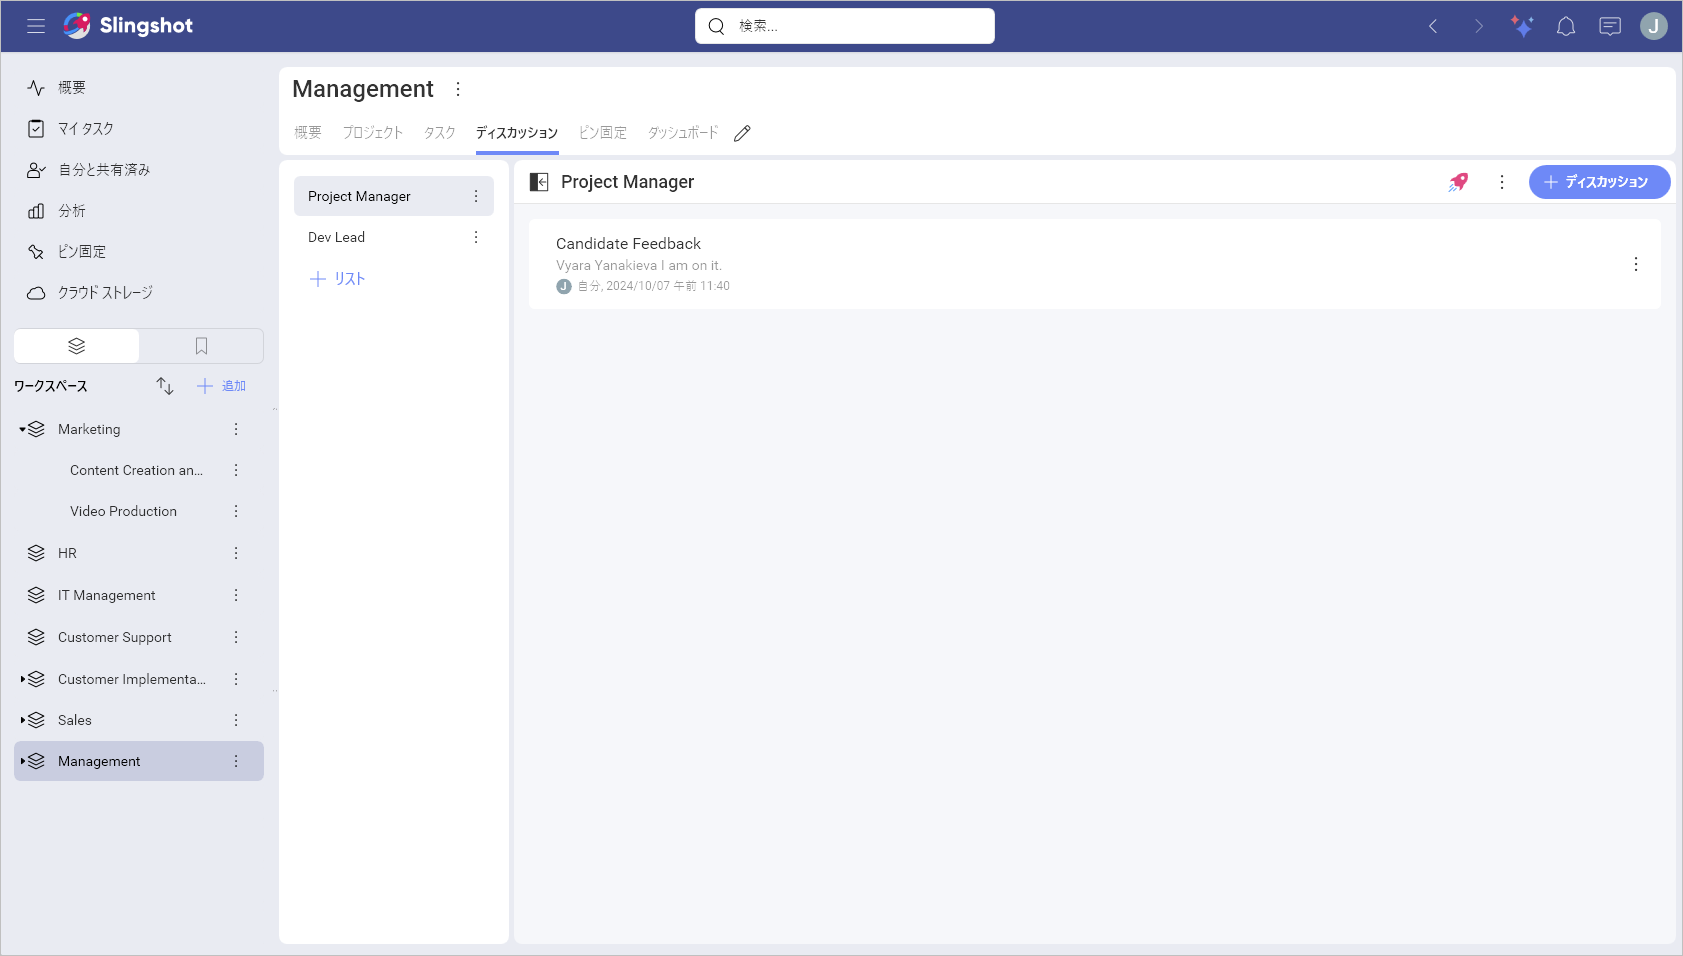Expand the Management workspace
Viewport: 1683px width, 956px height.
click(22, 761)
